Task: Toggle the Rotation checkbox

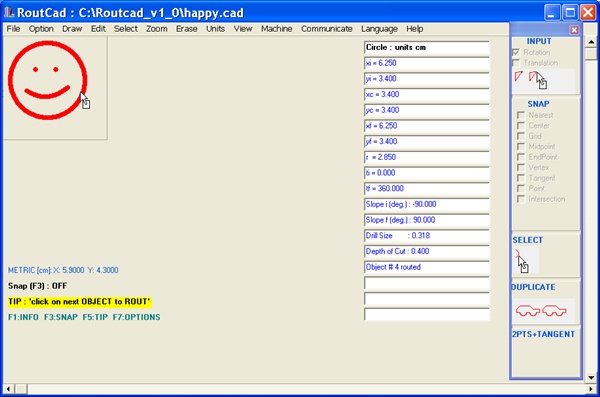Action: click(516, 52)
